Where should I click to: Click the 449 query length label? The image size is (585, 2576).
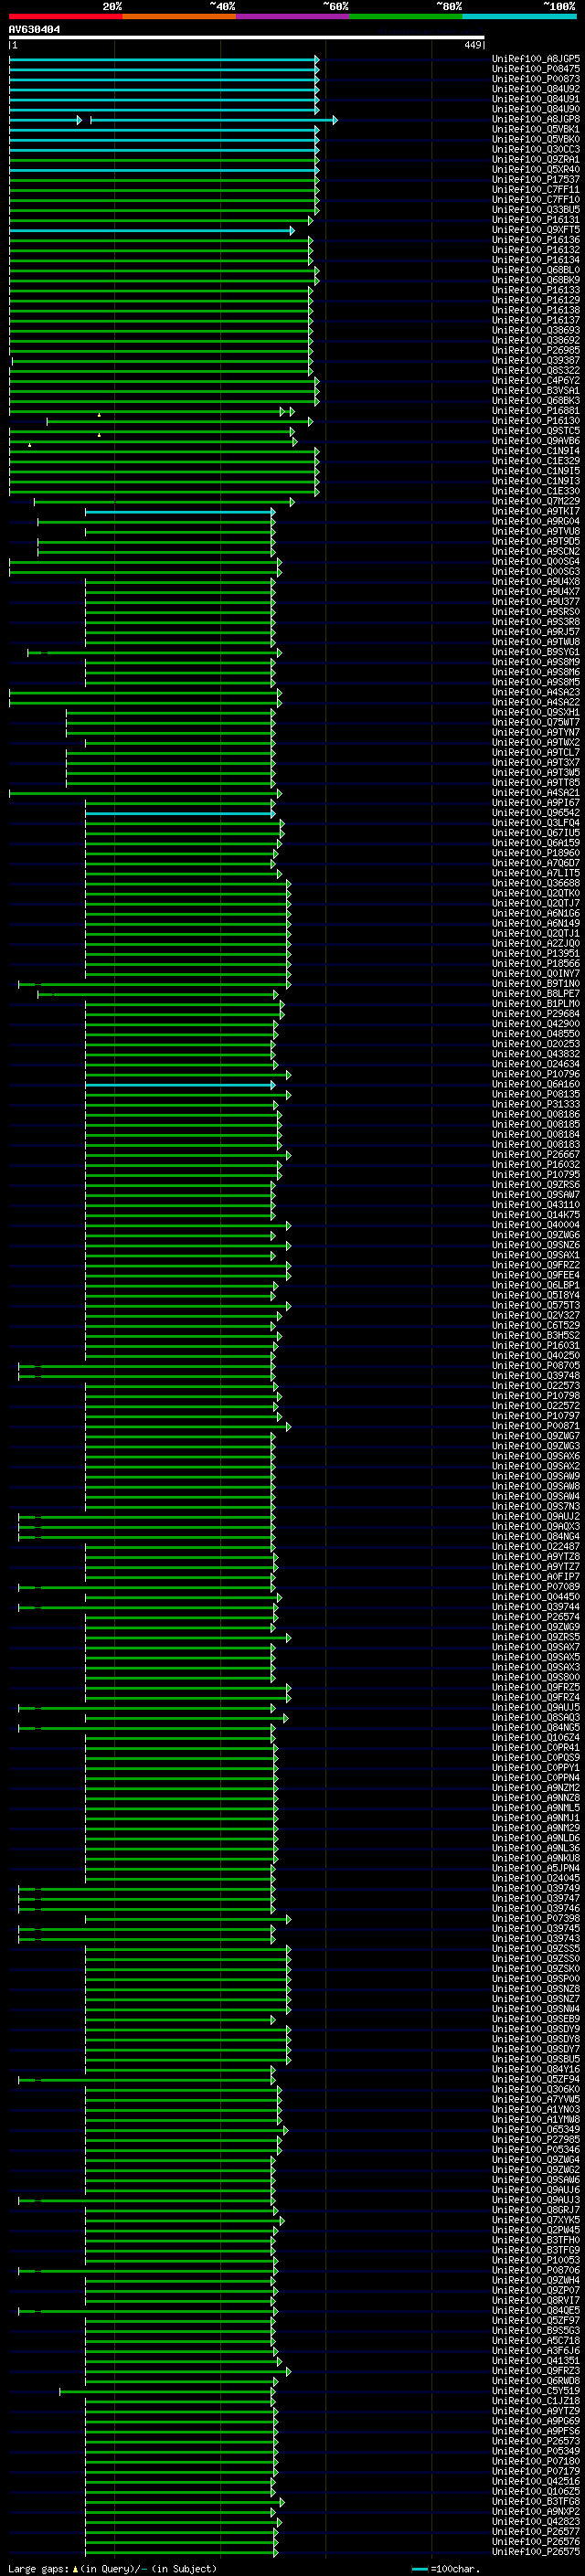[471, 45]
